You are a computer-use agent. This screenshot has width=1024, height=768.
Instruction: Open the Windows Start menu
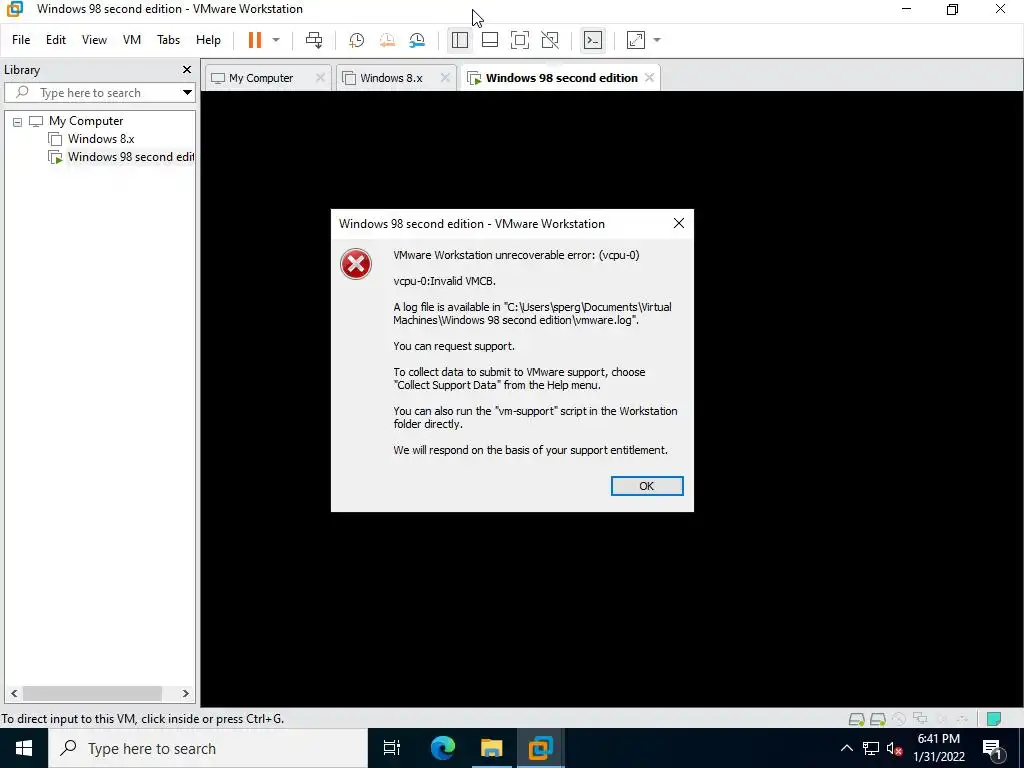click(x=24, y=748)
